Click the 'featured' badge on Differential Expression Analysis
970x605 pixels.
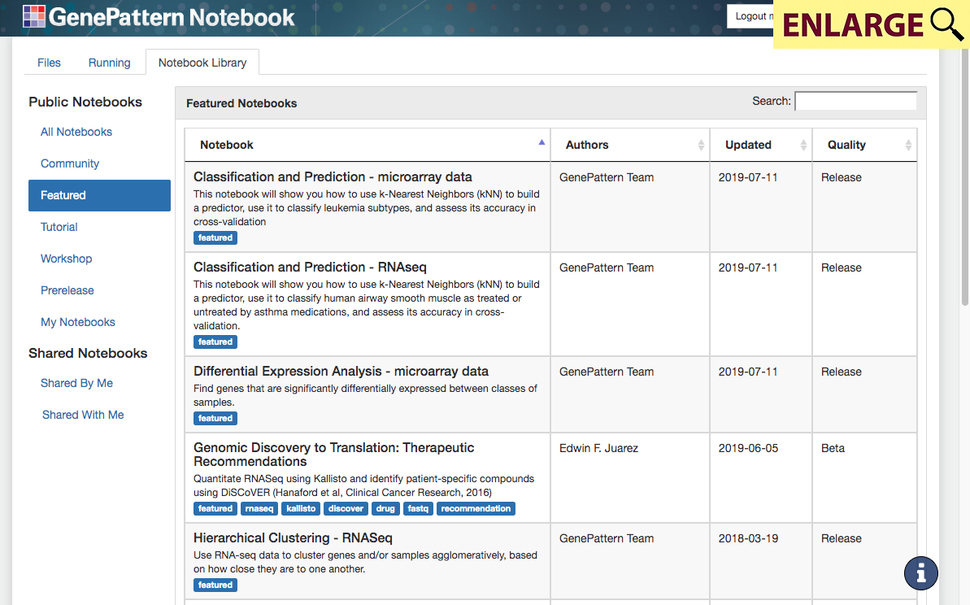tap(215, 418)
